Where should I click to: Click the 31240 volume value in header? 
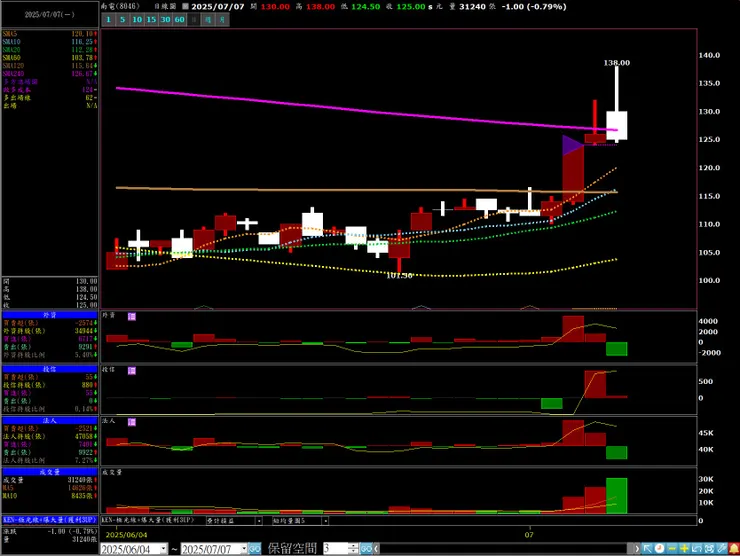(x=471, y=7)
